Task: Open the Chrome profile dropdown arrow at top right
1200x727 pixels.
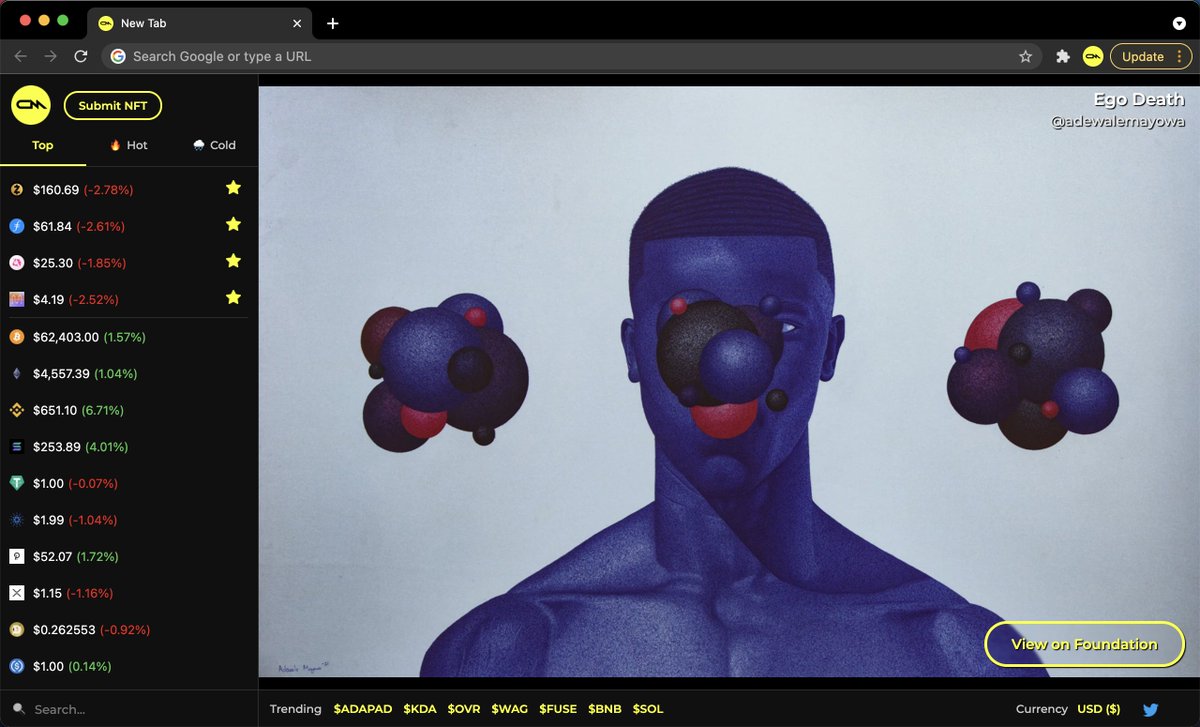Action: 1179,23
